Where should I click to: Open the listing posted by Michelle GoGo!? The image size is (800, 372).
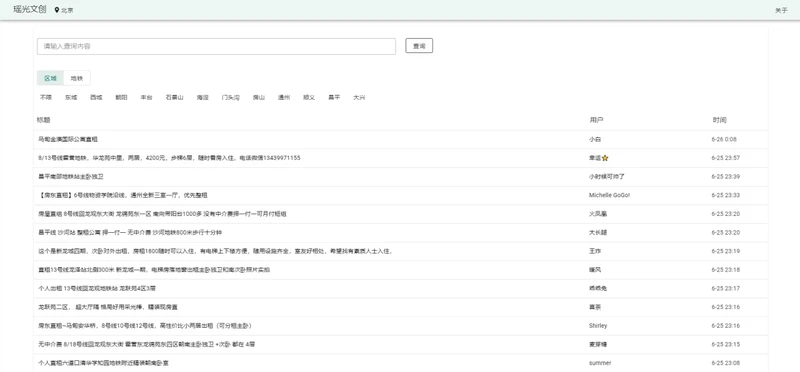(401, 195)
